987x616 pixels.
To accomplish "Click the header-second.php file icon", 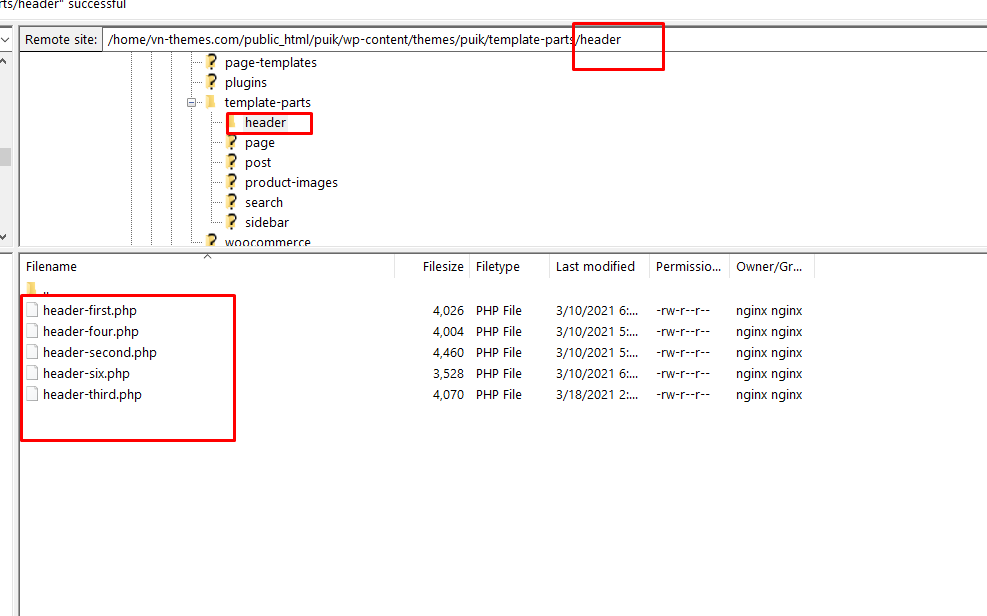I will click(33, 353).
